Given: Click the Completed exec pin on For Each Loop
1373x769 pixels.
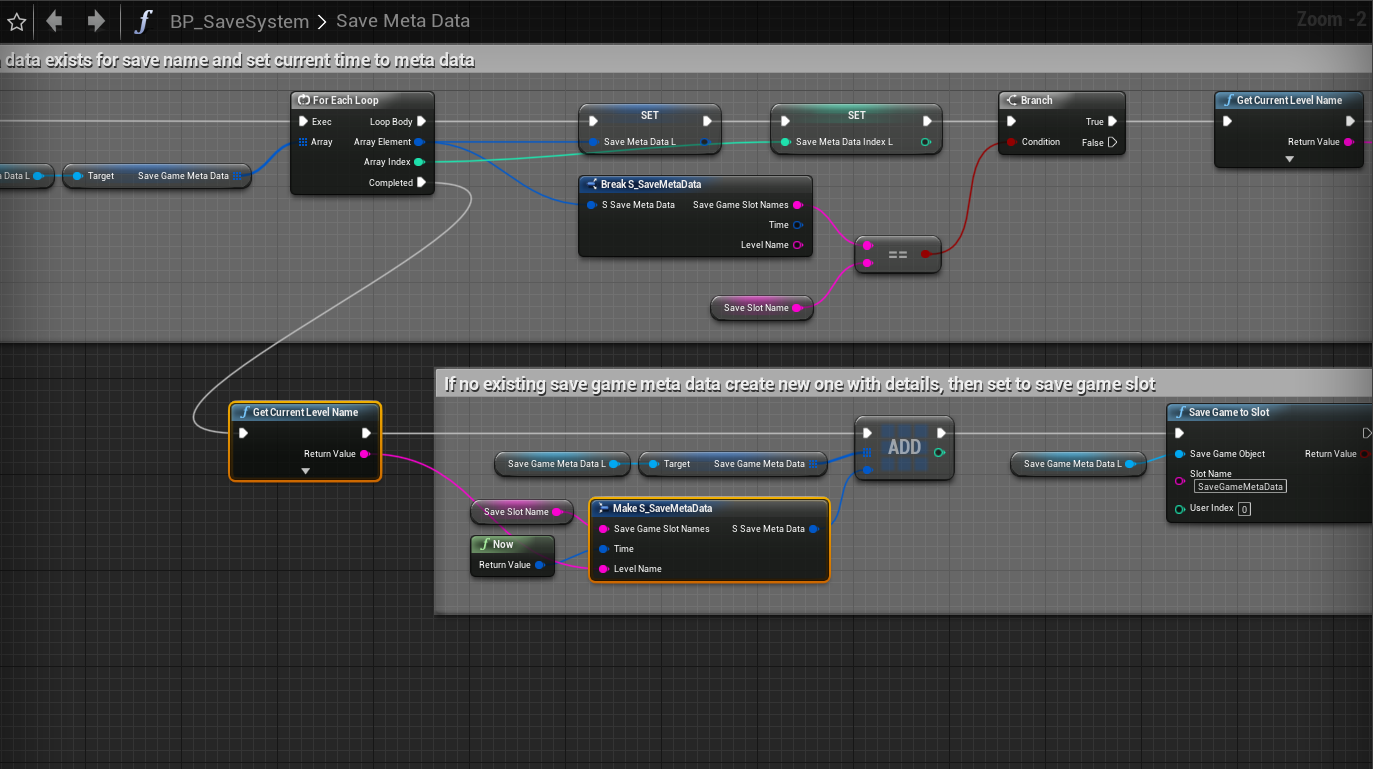Looking at the screenshot, I should click(422, 183).
